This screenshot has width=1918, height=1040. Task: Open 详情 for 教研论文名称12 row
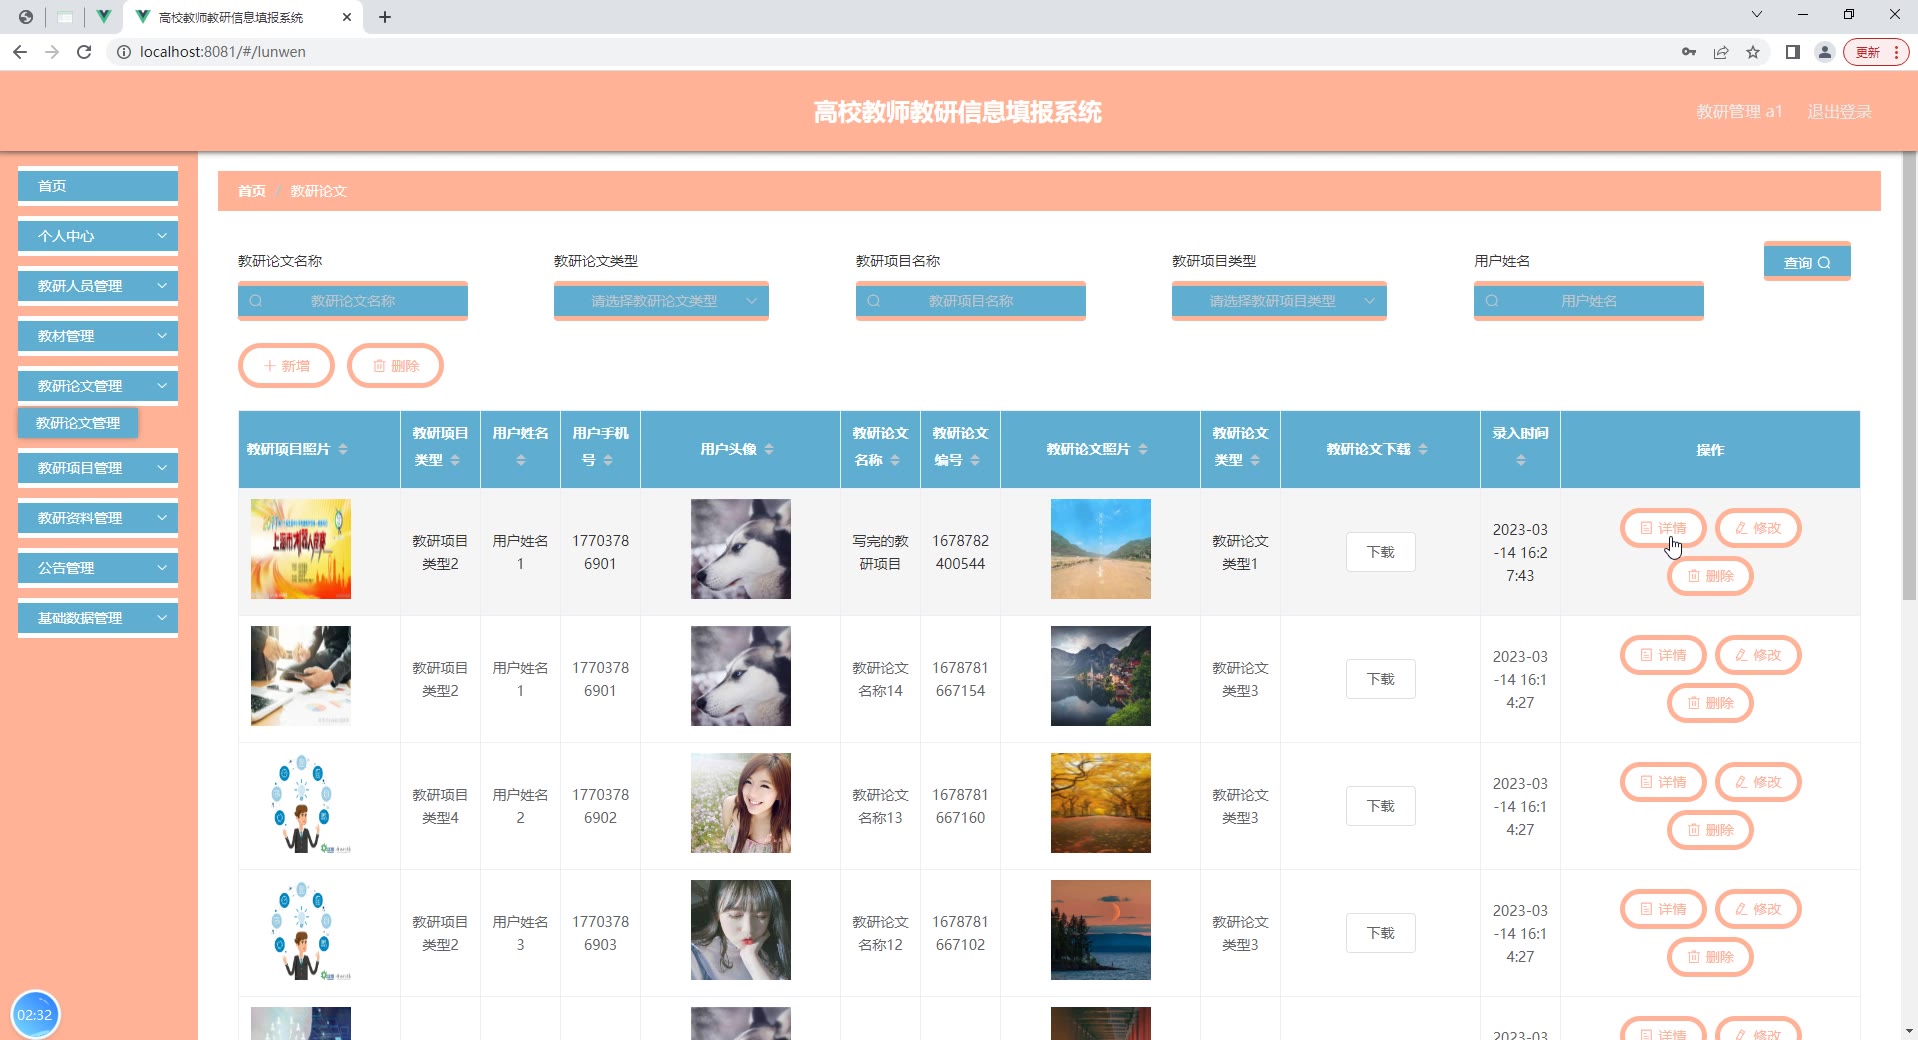click(1663, 909)
